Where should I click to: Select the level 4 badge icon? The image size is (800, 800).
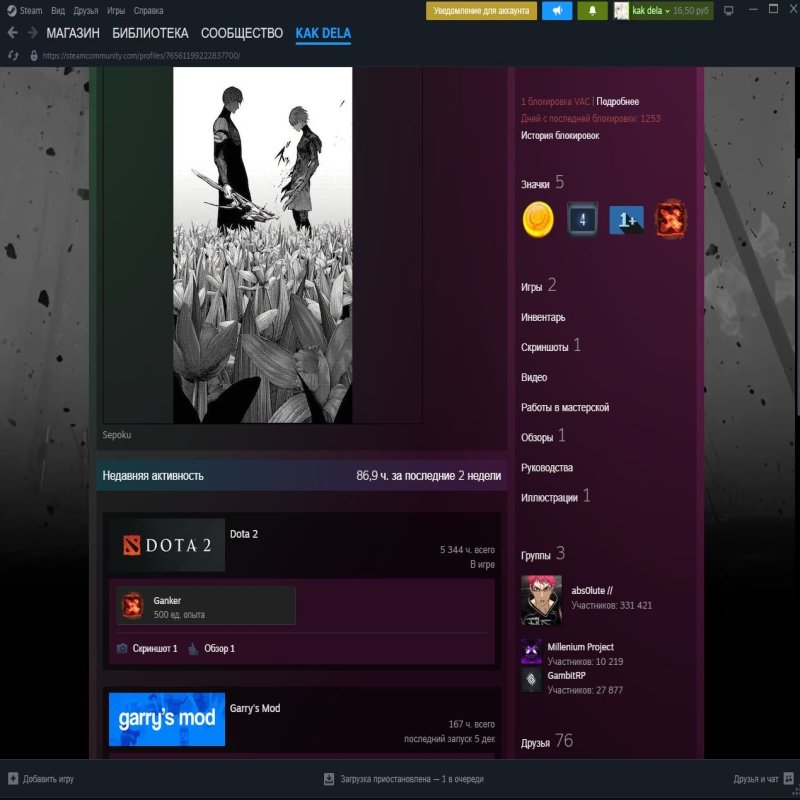(x=581, y=219)
